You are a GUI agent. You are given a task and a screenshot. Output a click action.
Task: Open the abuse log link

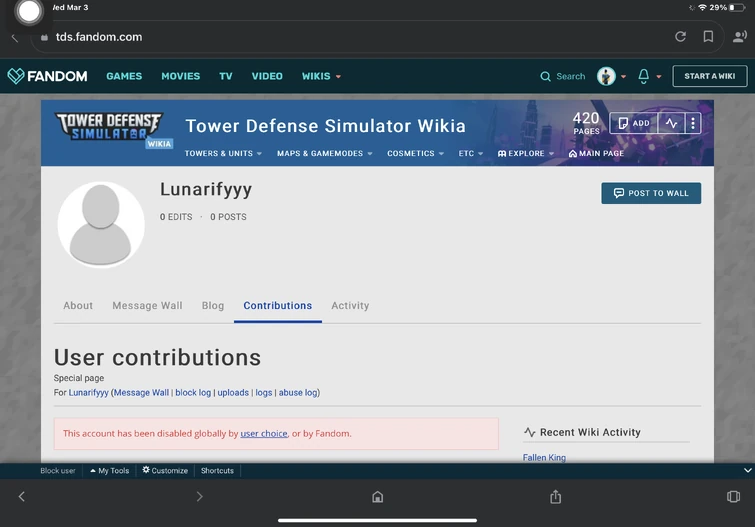298,393
